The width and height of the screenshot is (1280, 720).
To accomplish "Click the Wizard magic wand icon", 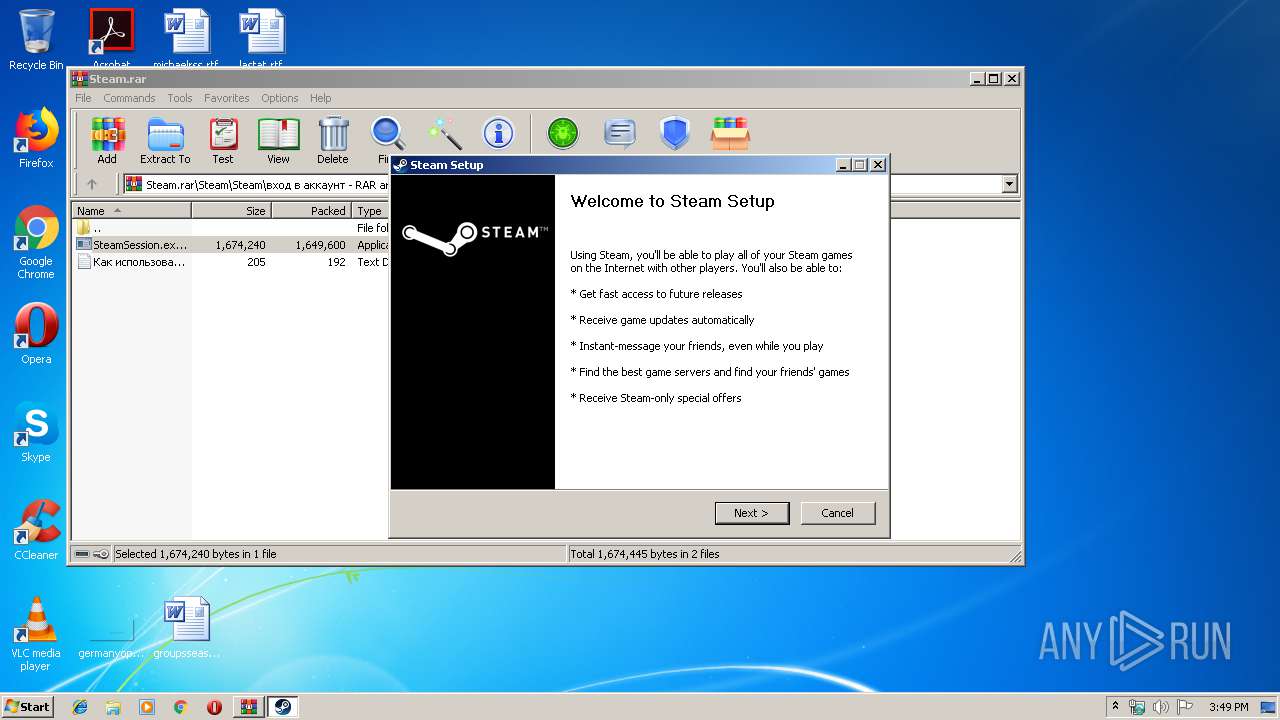I will click(444, 133).
